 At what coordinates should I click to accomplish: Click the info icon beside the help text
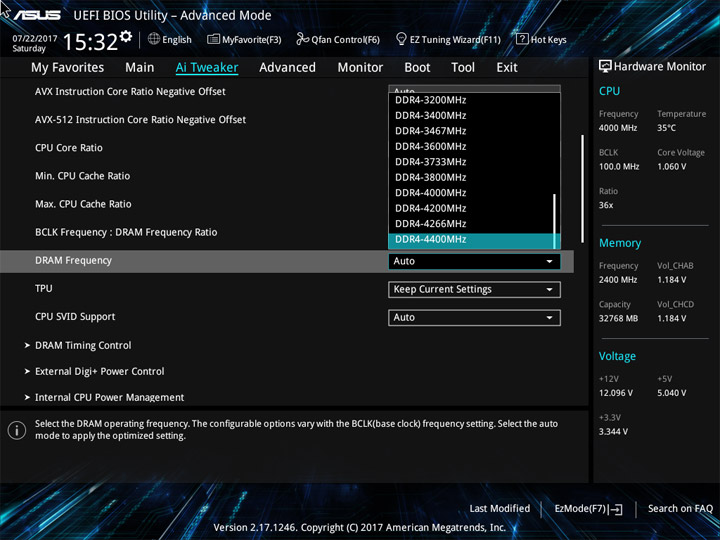[x=17, y=430]
